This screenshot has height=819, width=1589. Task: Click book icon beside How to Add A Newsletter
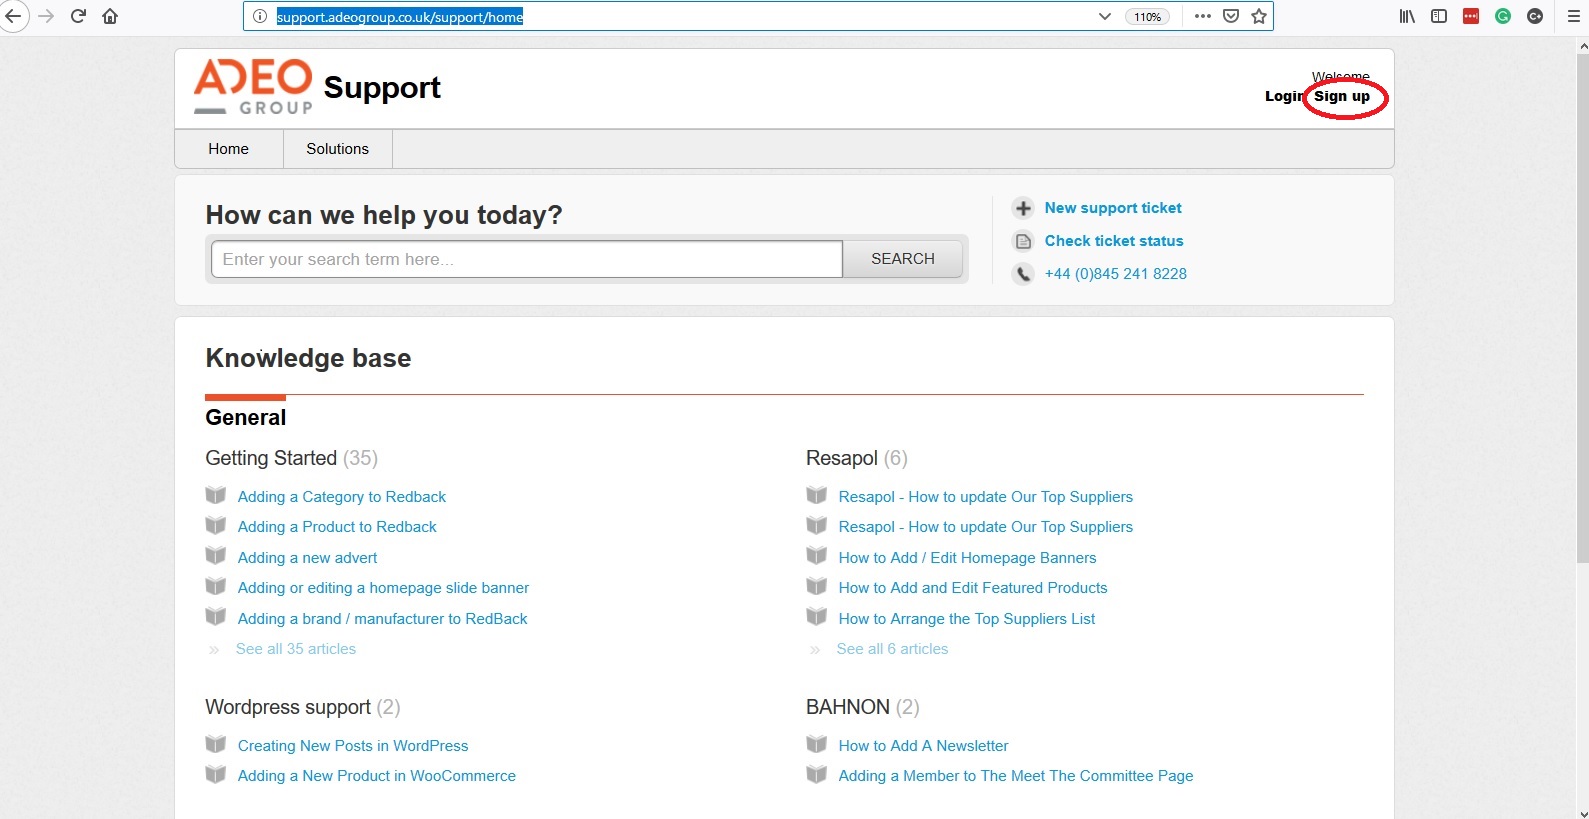pyautogui.click(x=817, y=744)
